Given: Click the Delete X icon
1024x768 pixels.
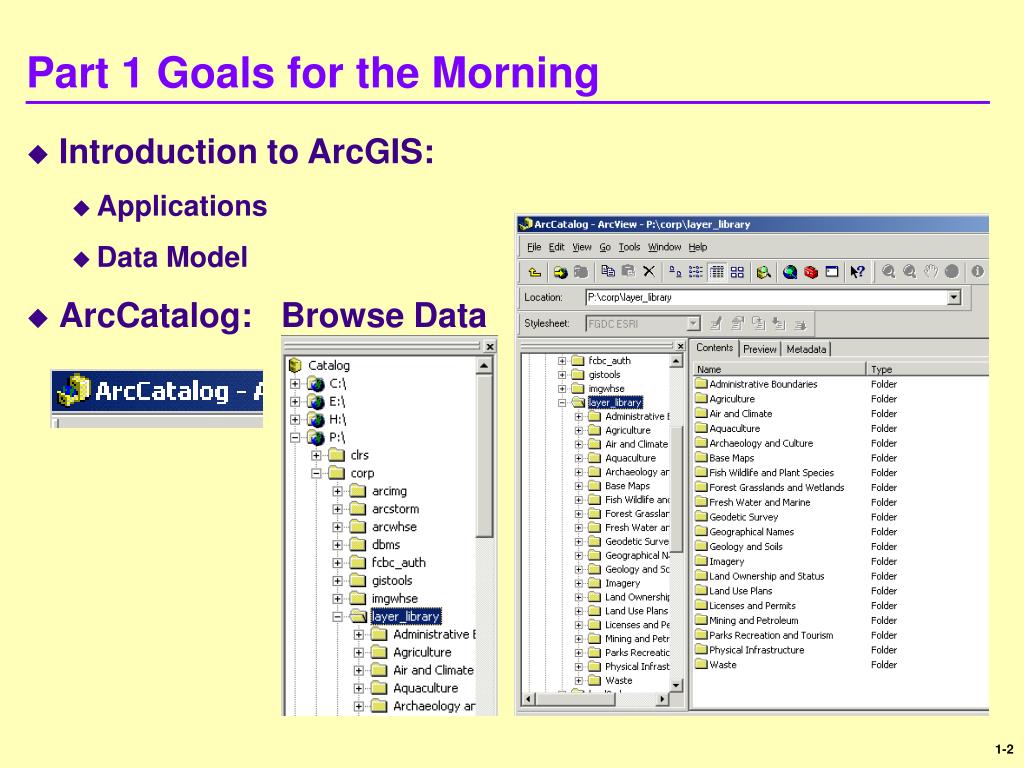Looking at the screenshot, I should (x=648, y=271).
